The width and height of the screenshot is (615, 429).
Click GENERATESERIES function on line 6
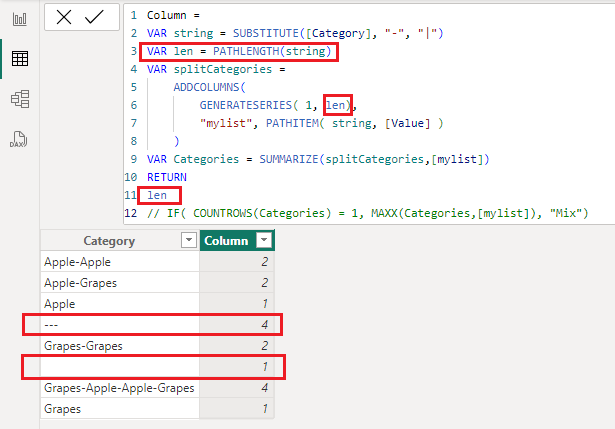click(x=246, y=105)
